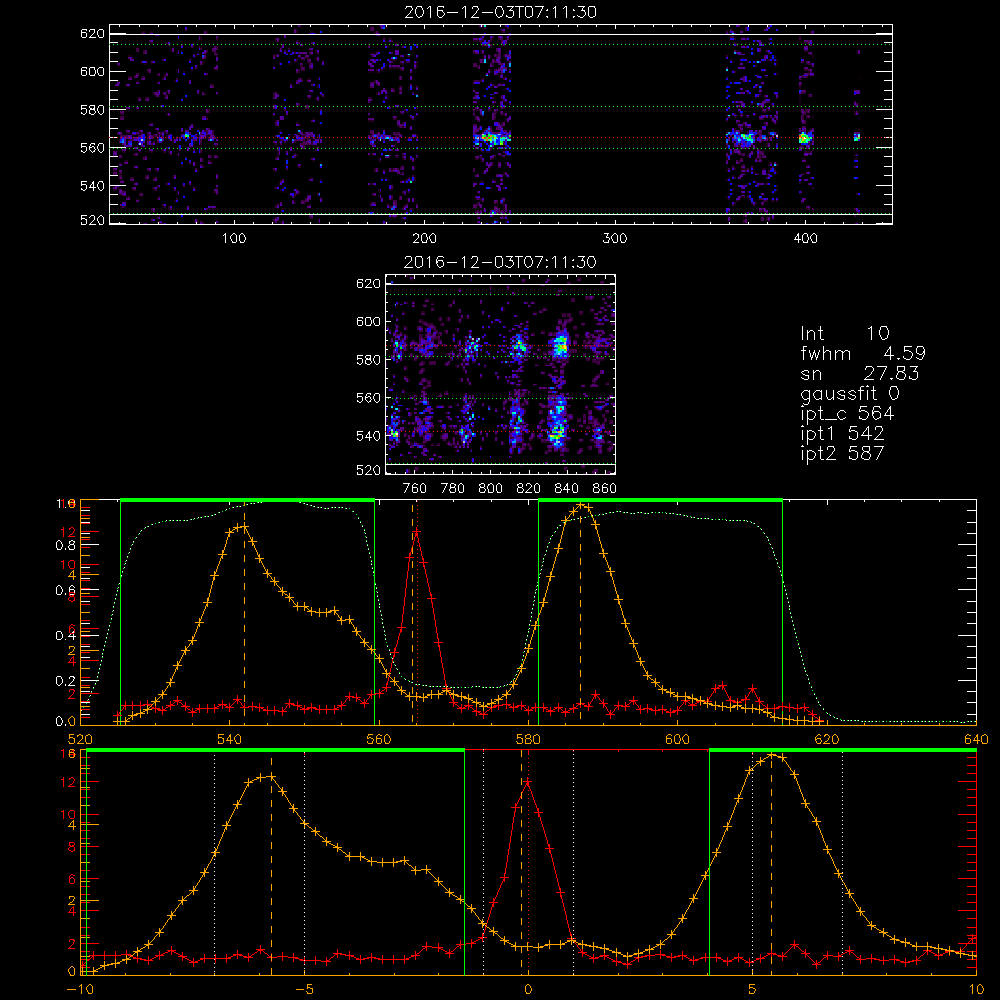Click the 0 x-axis label of bottom plot

click(528, 990)
